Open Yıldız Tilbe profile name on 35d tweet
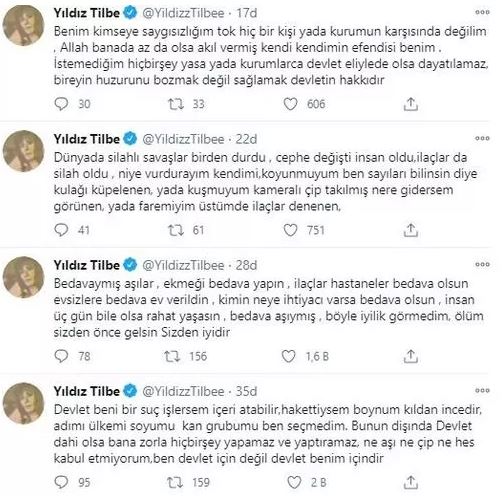Viewport: 504px width, 496px height. tap(87, 391)
